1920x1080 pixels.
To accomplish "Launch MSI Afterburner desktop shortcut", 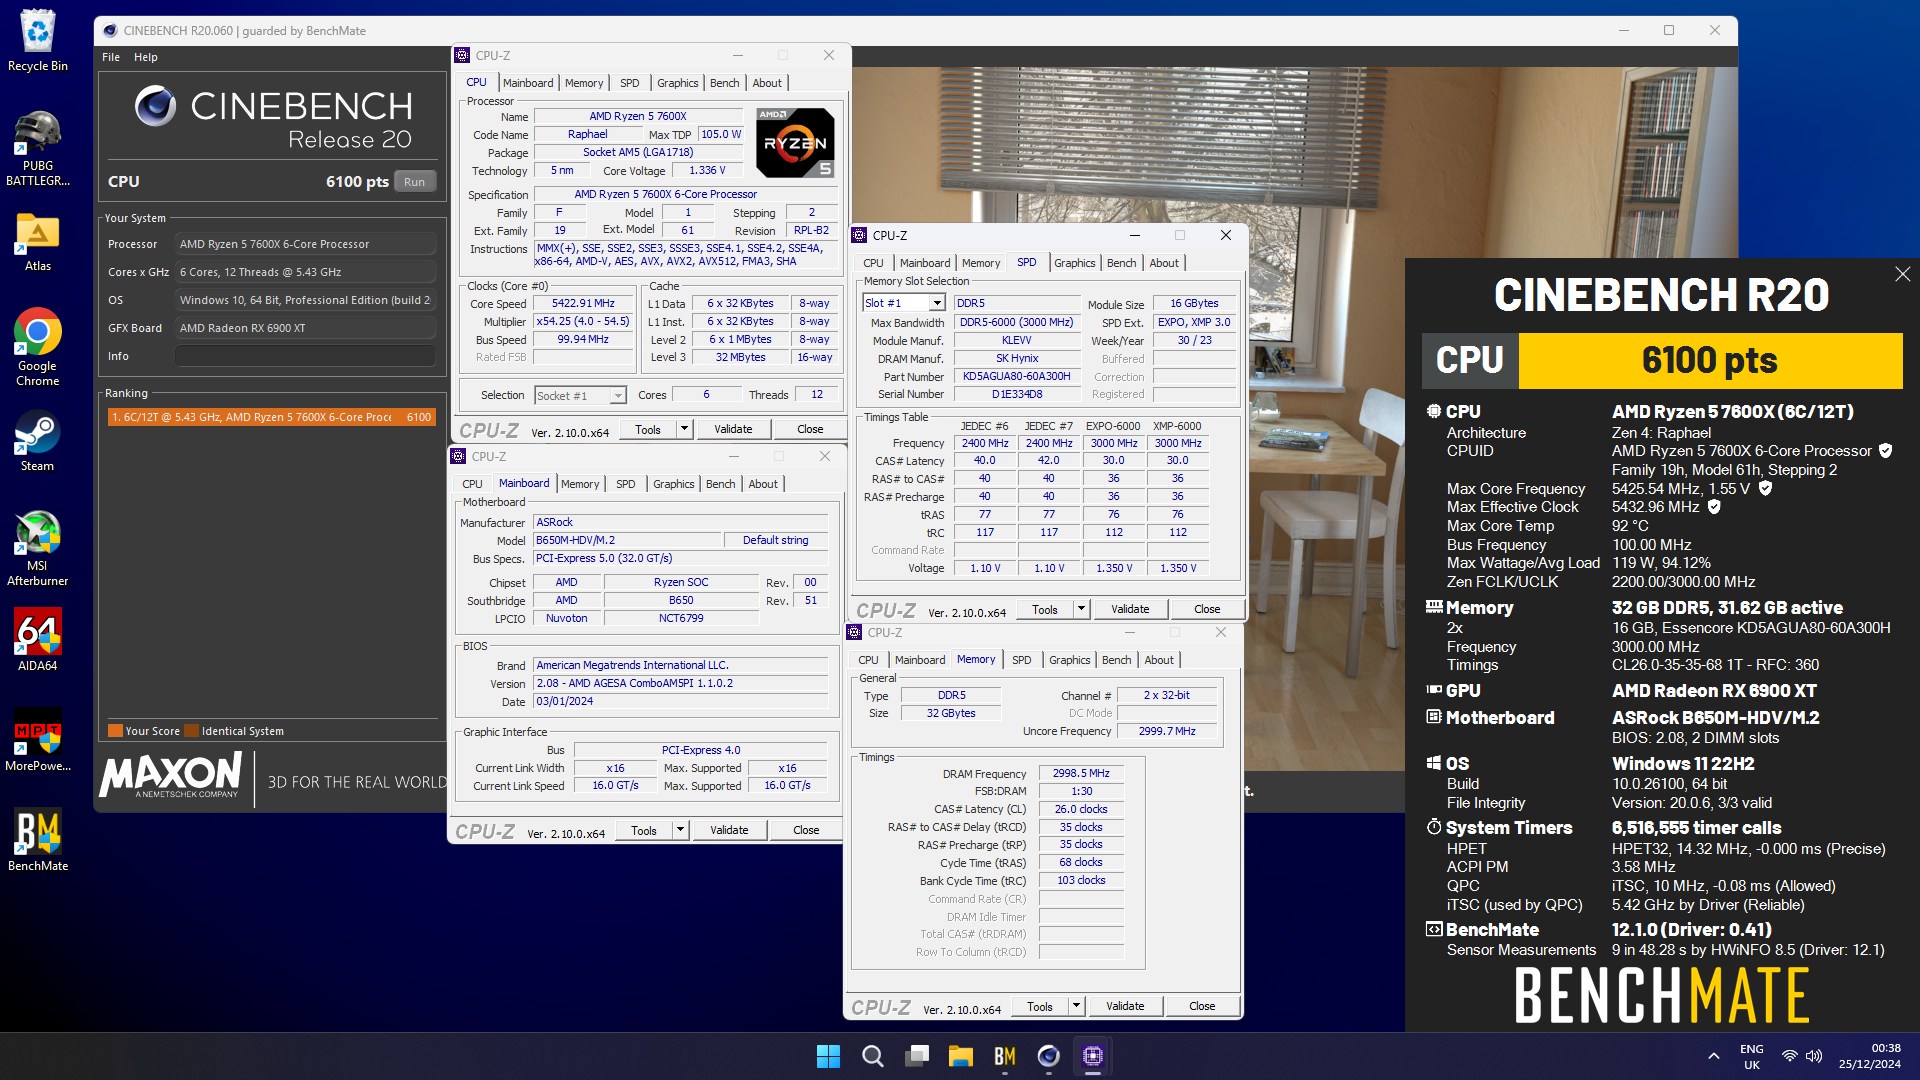I will point(38,548).
